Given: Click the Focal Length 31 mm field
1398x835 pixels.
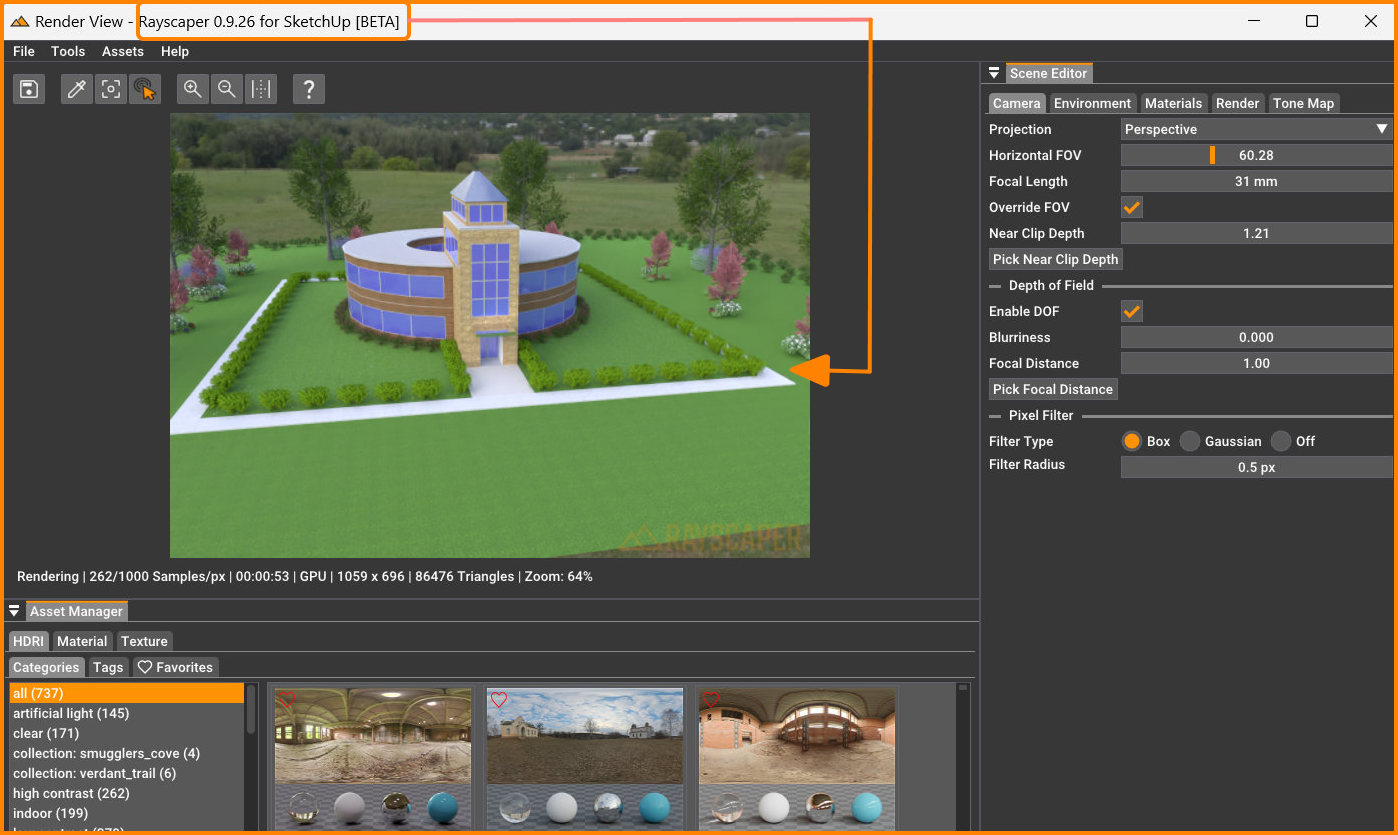Looking at the screenshot, I should click(x=1256, y=181).
